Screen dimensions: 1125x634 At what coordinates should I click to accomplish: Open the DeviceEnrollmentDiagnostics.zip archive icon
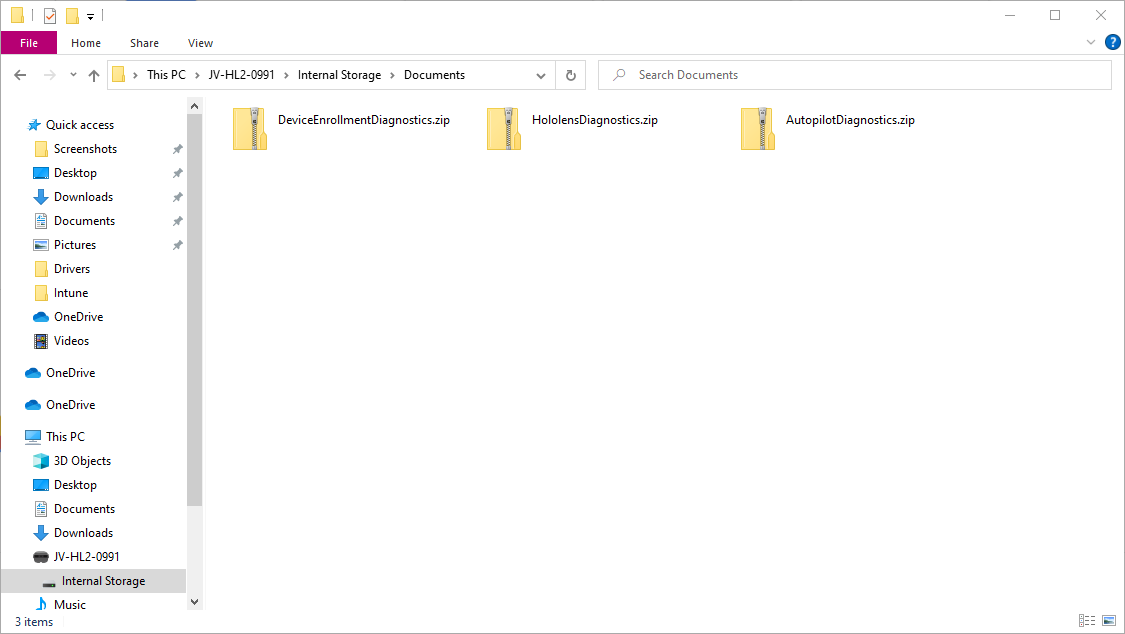(x=250, y=128)
